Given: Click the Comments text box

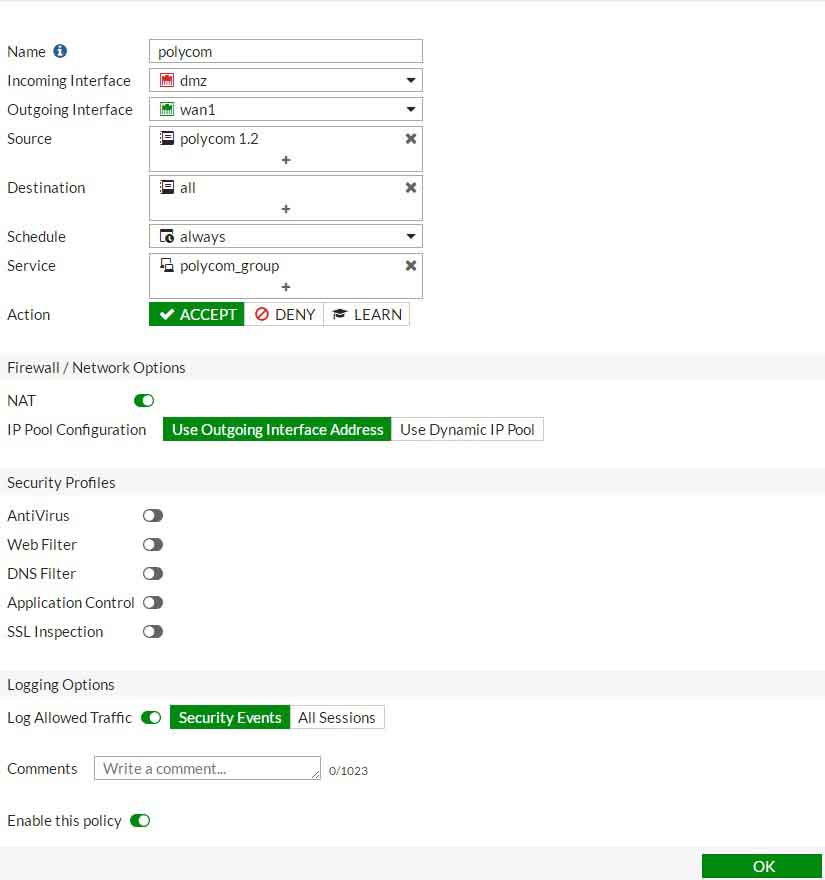Looking at the screenshot, I should coord(207,768).
